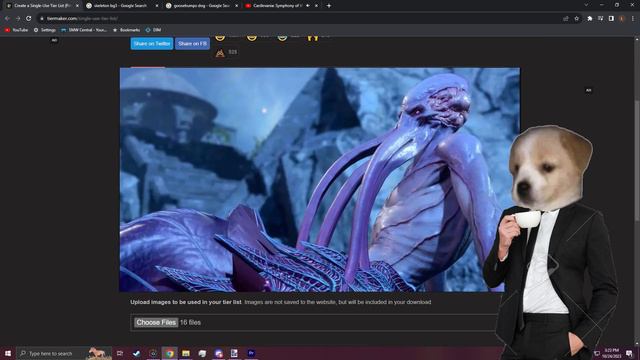Go back in browser history
This screenshot has height=360, width=640.
7,18
